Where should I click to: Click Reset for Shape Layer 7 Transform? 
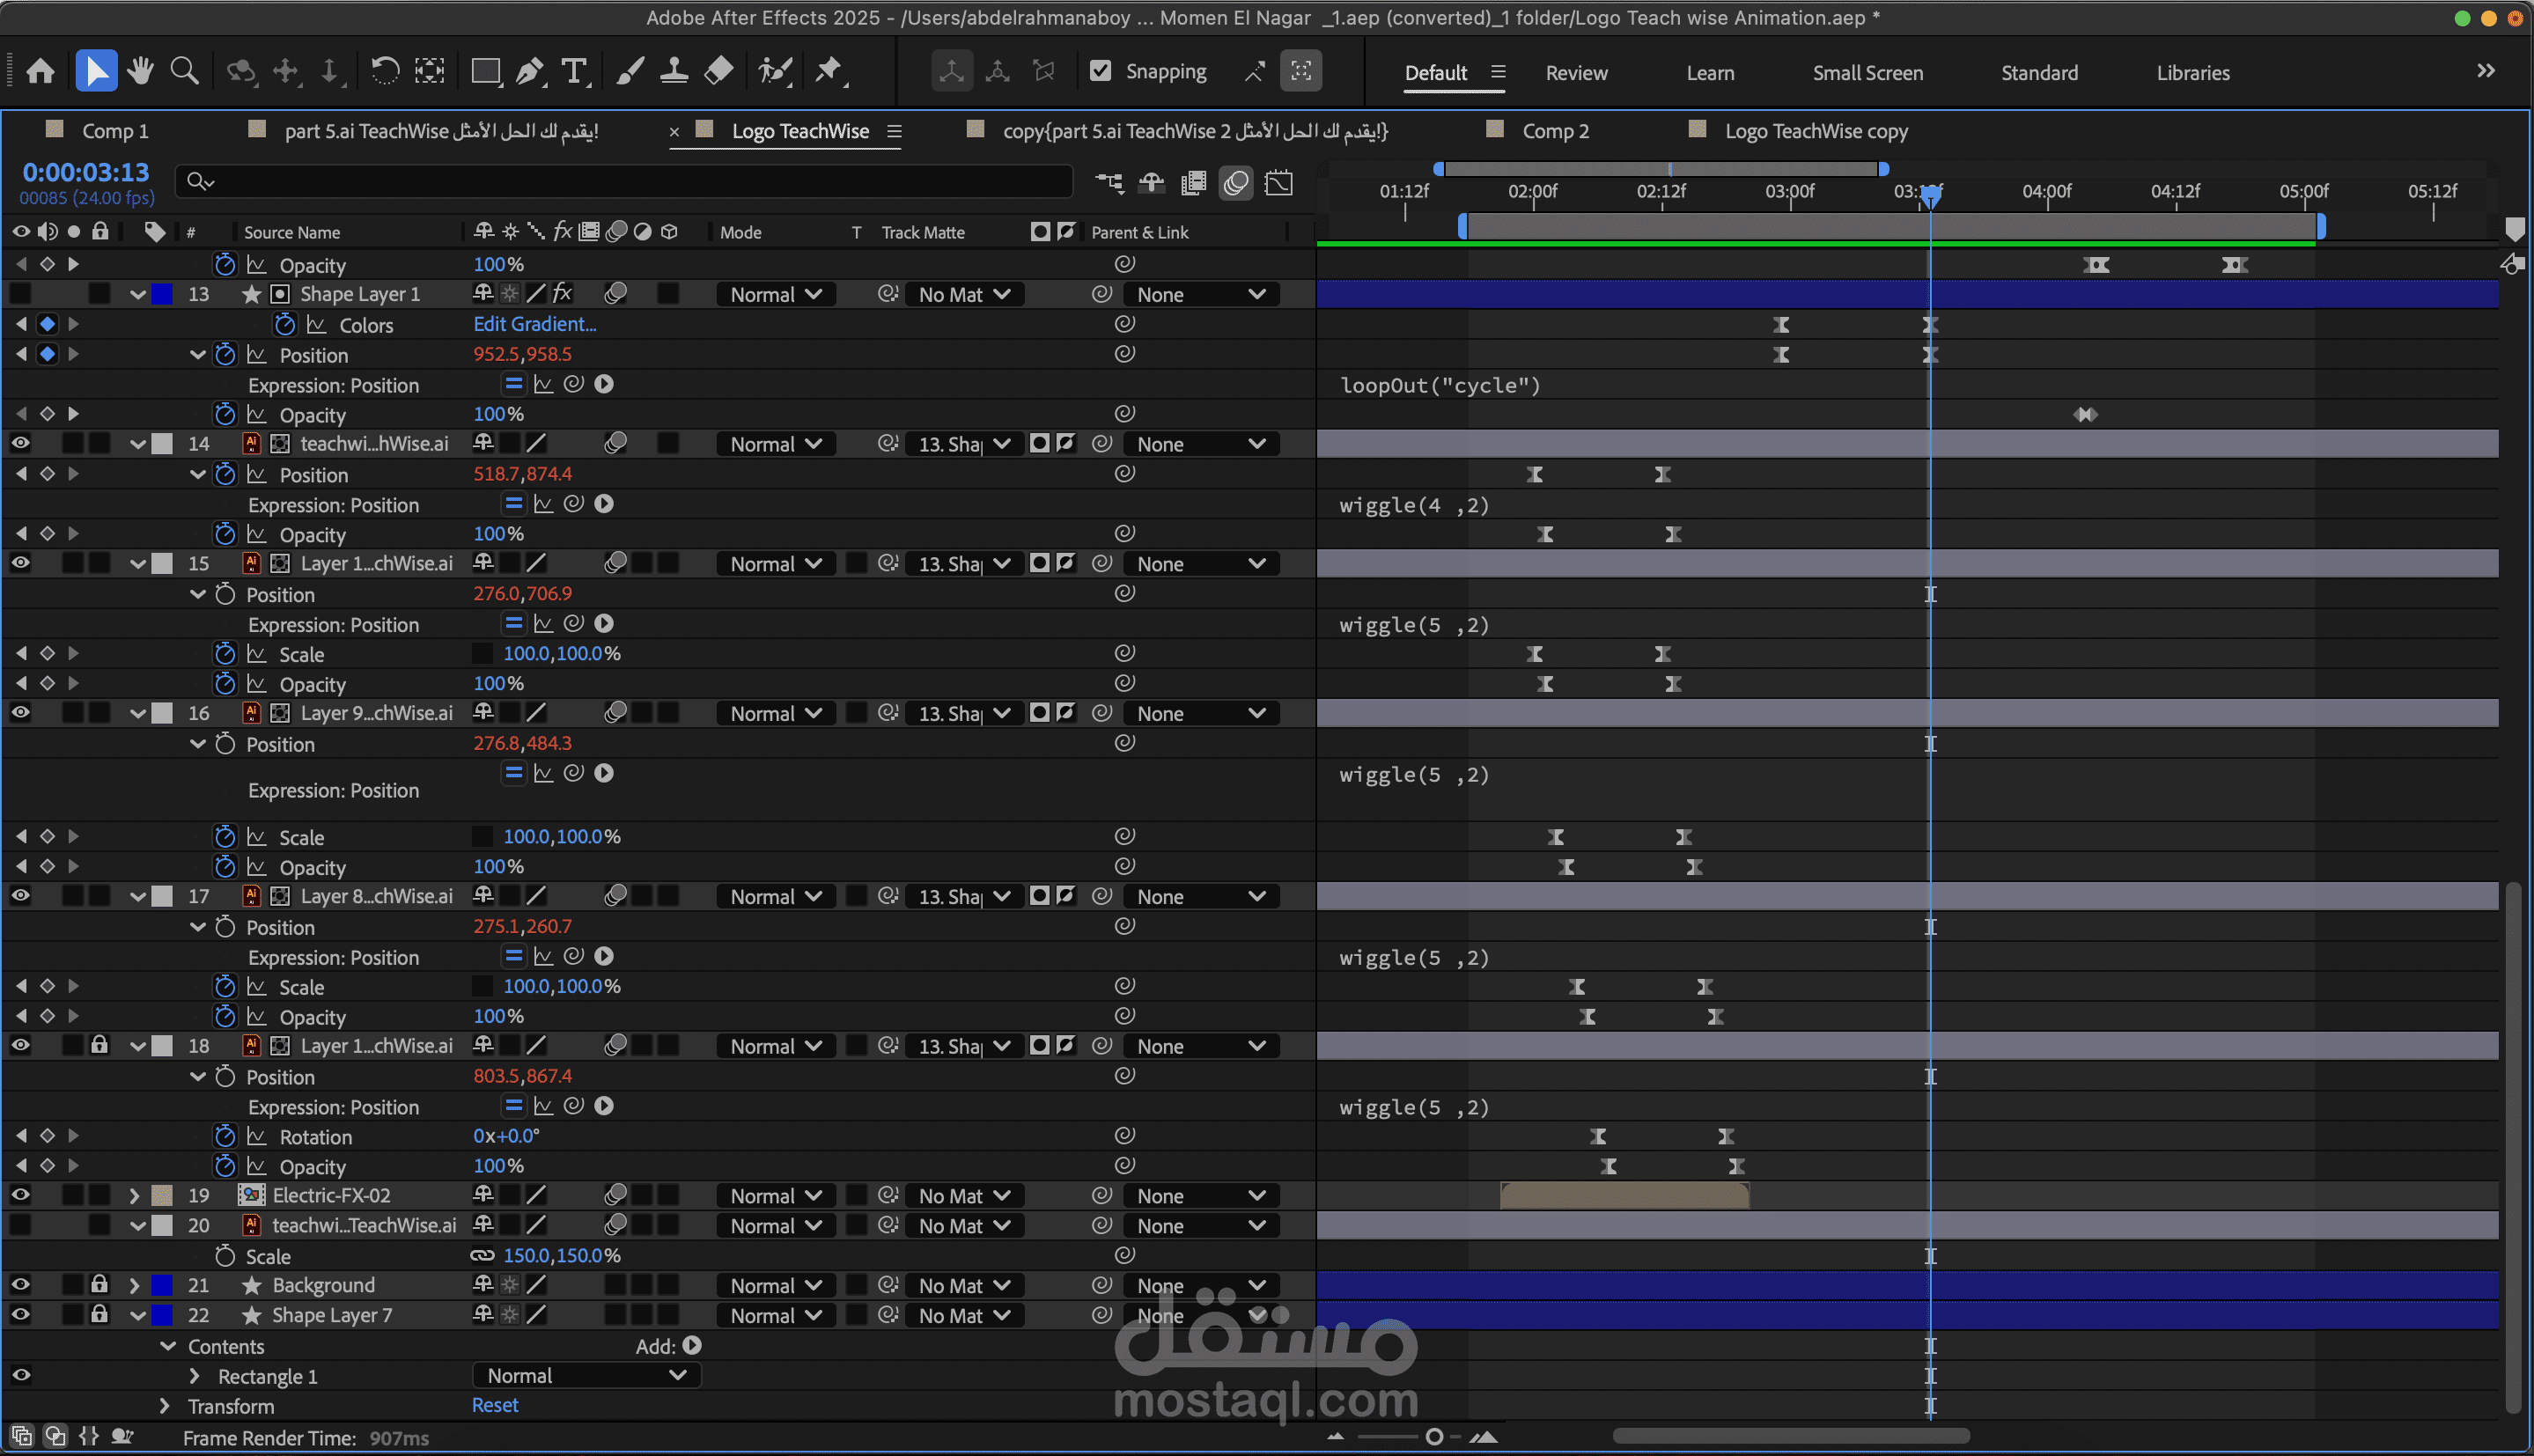(495, 1405)
